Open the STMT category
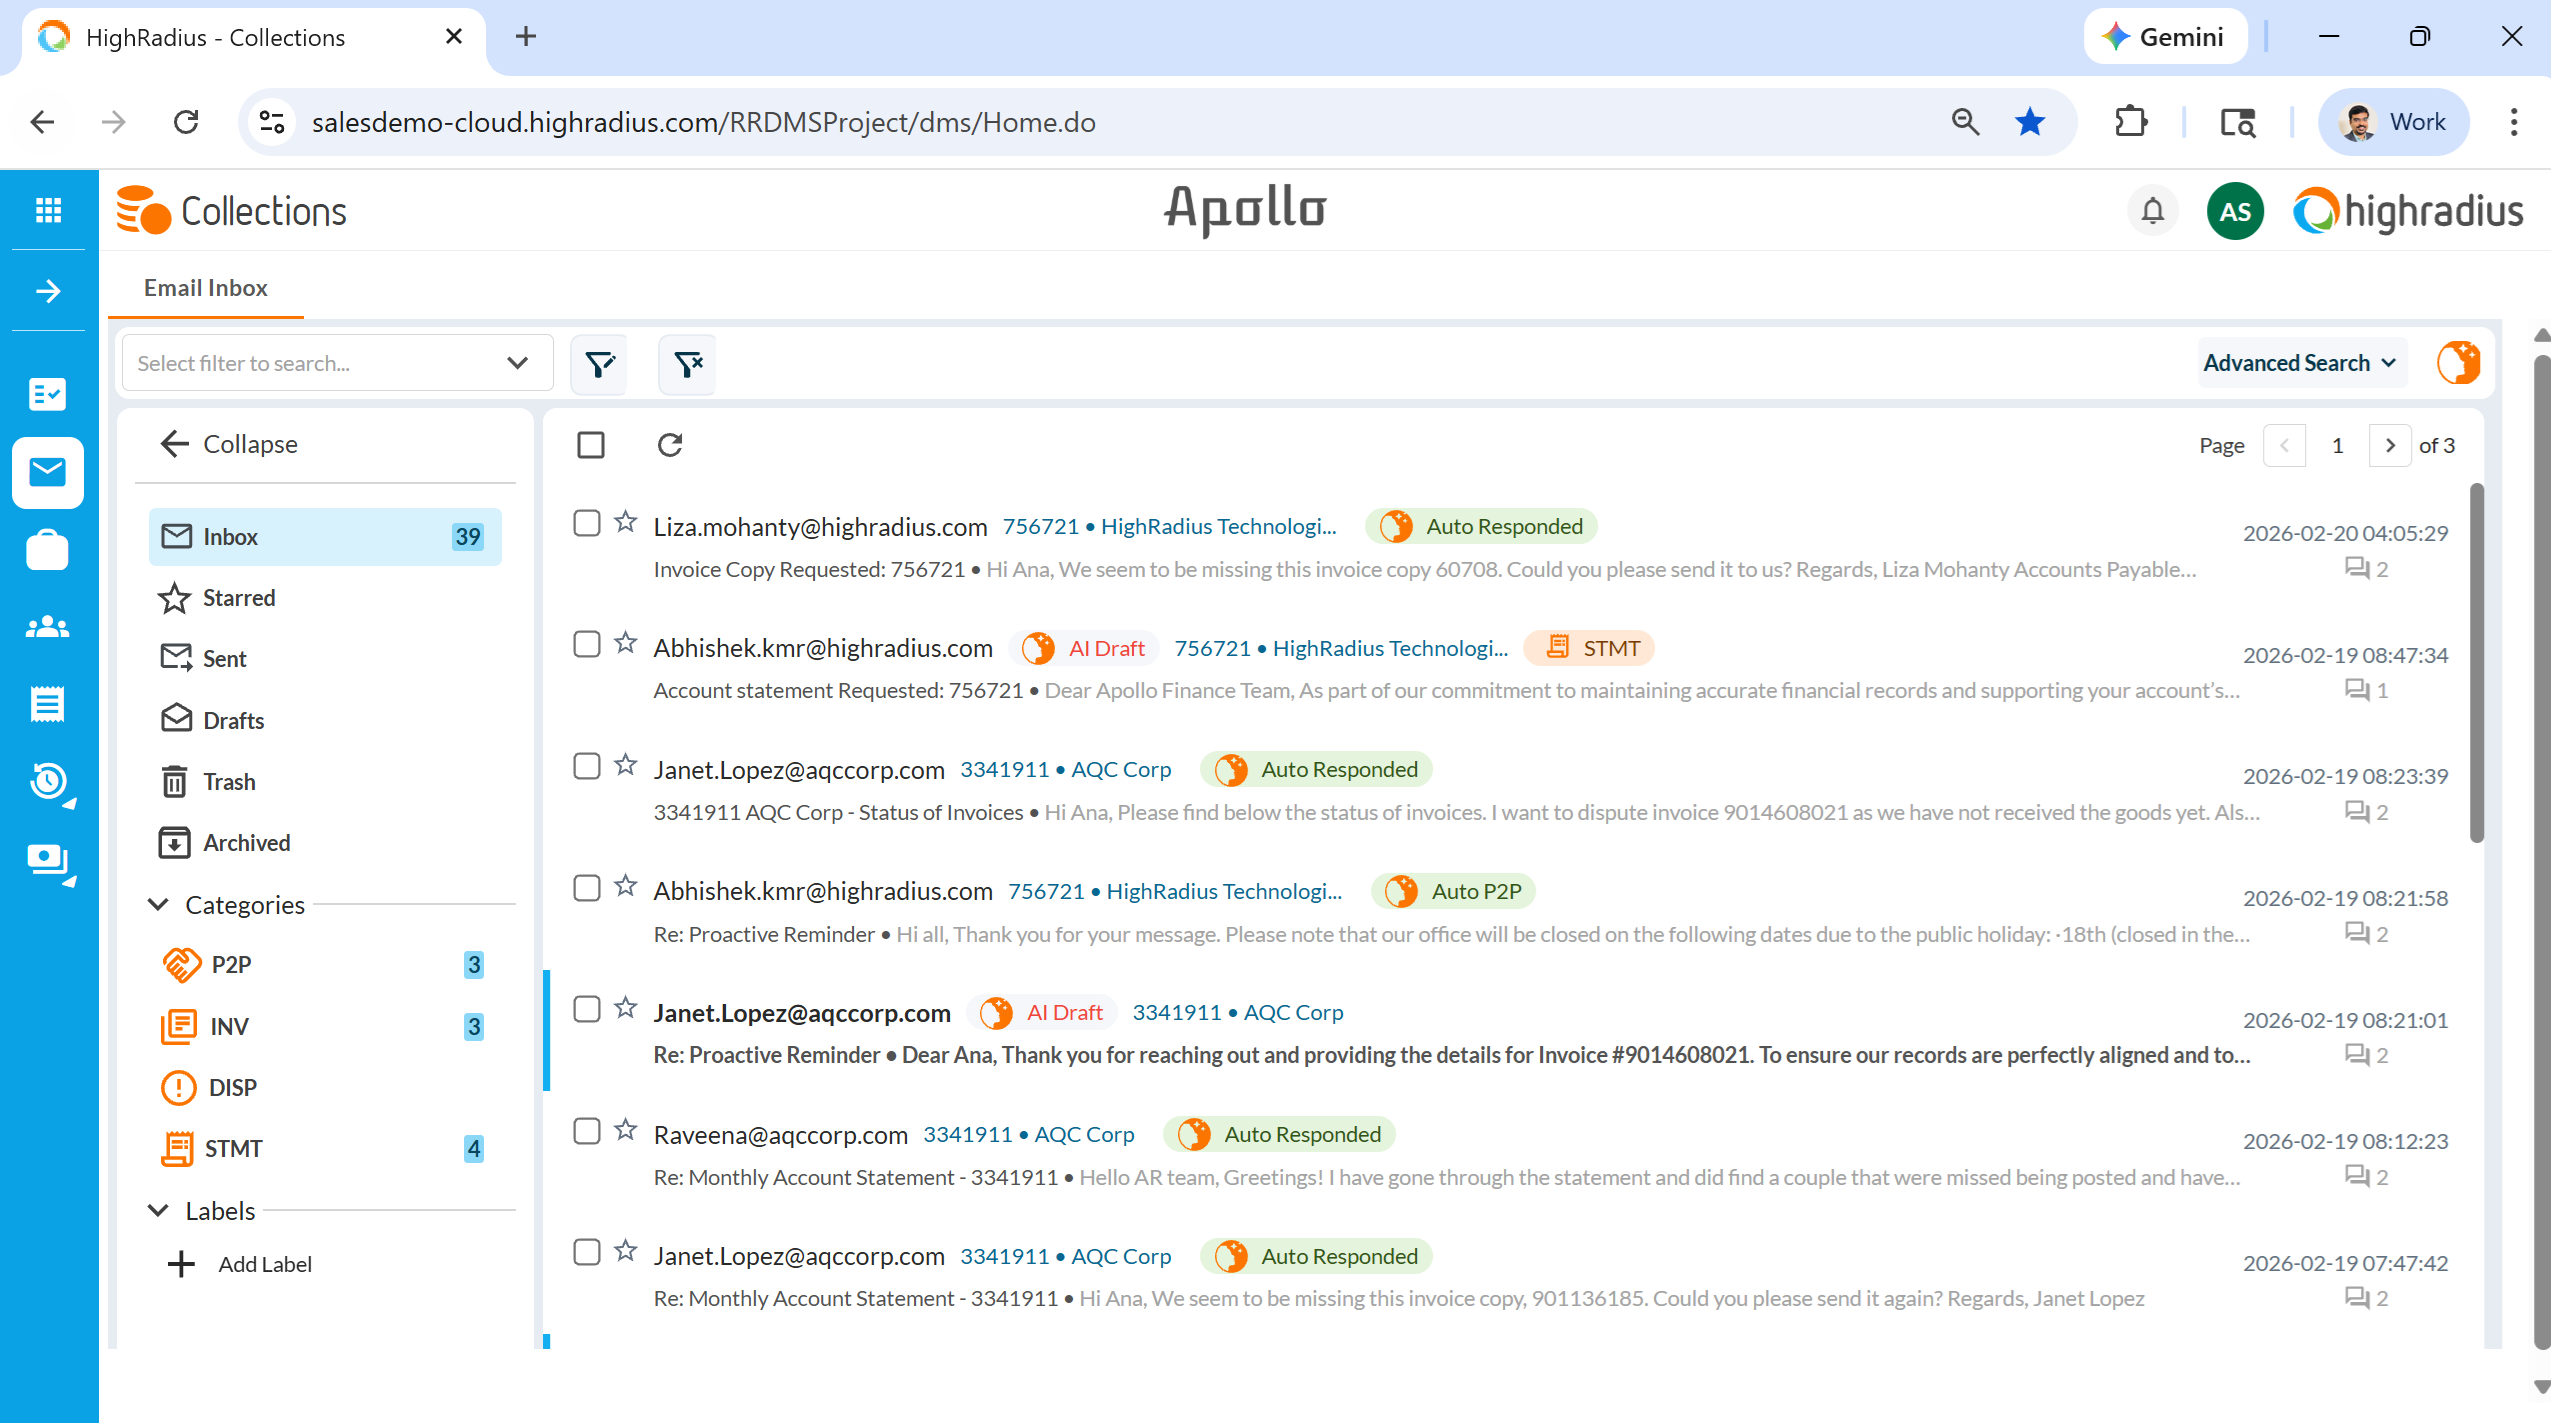Image resolution: width=2551 pixels, height=1423 pixels. (x=233, y=1148)
